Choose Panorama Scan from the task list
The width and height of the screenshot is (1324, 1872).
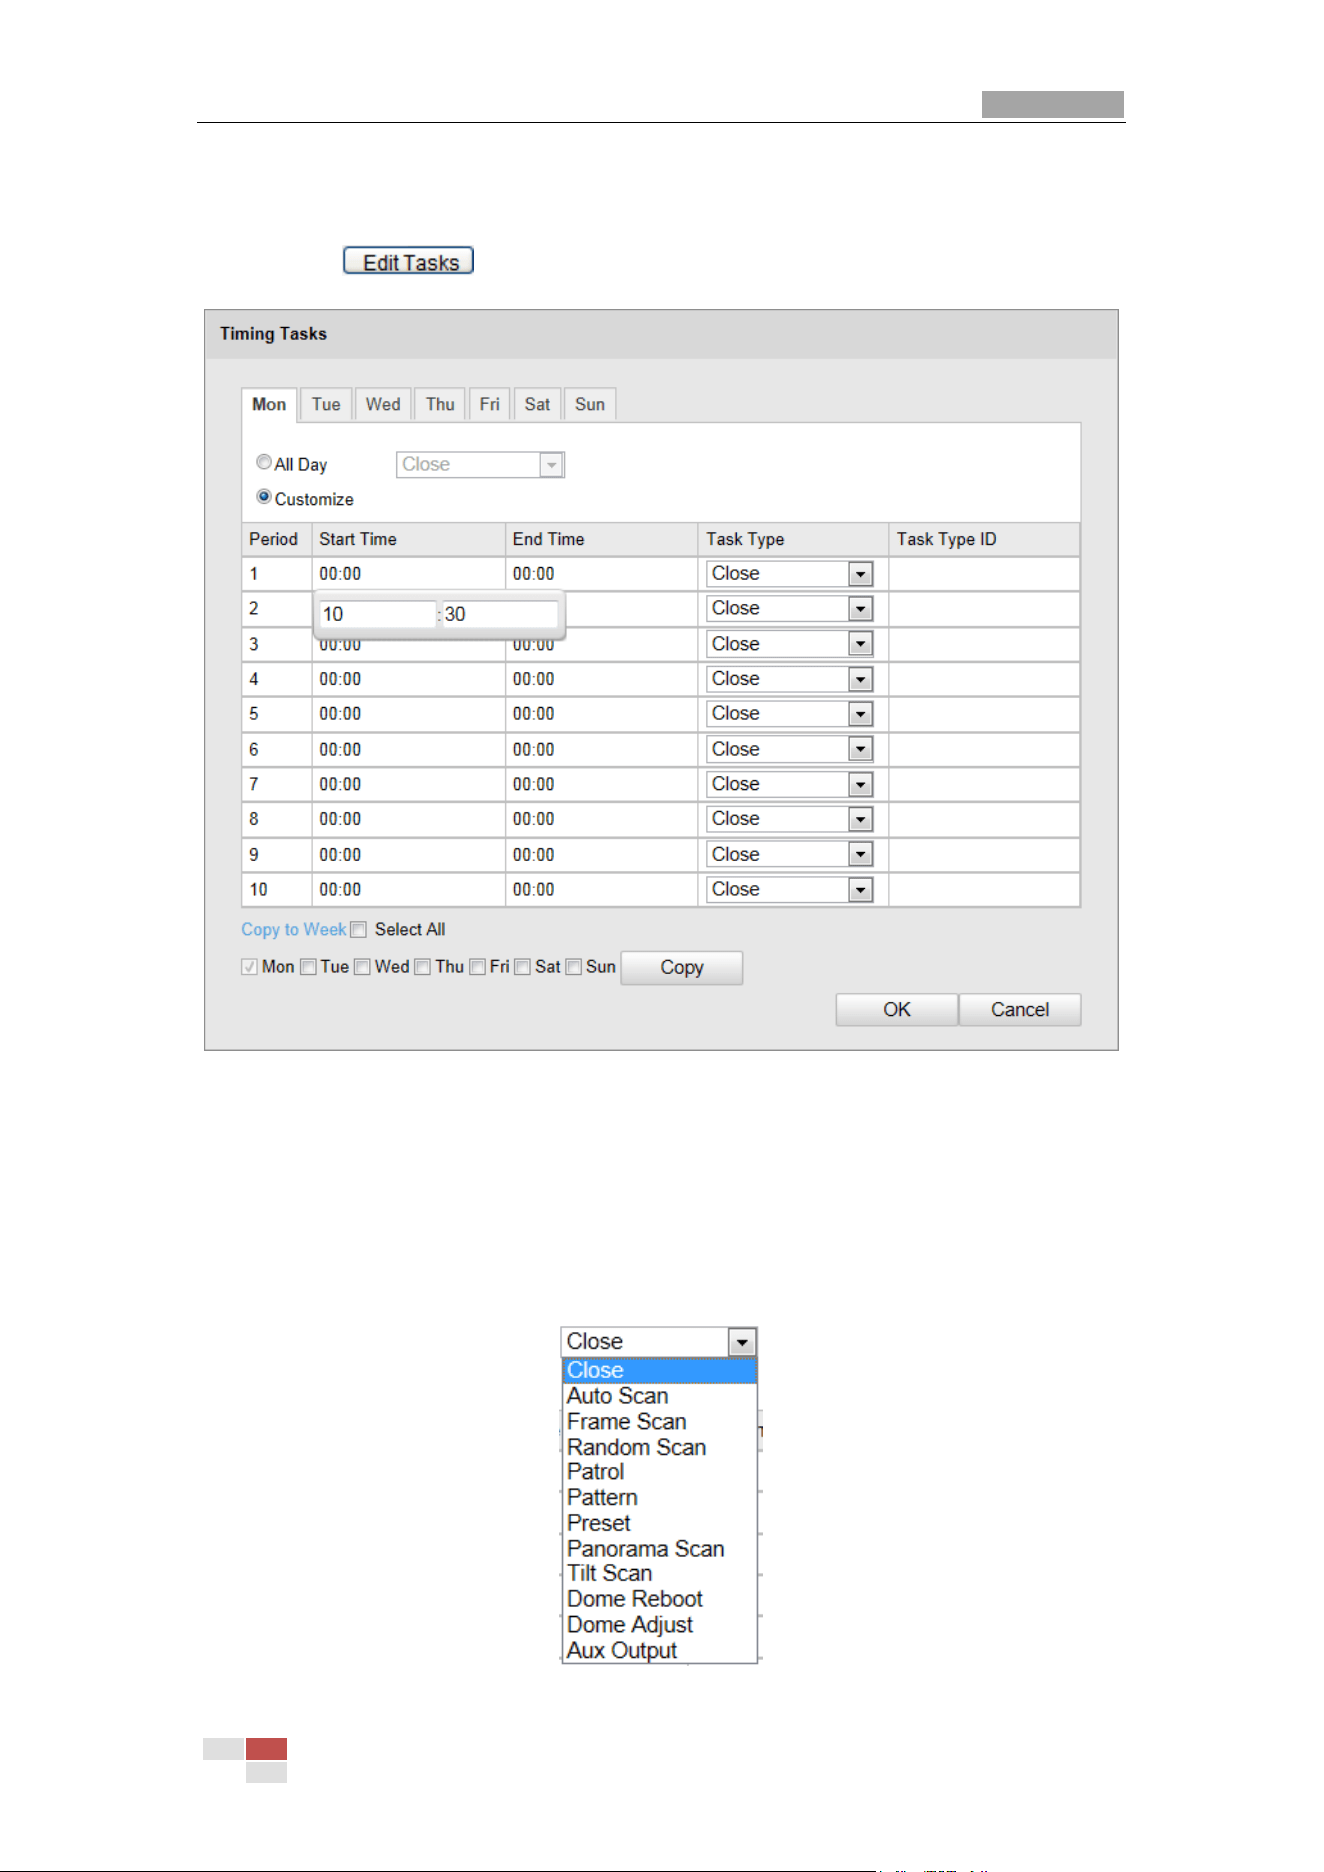click(x=660, y=1549)
